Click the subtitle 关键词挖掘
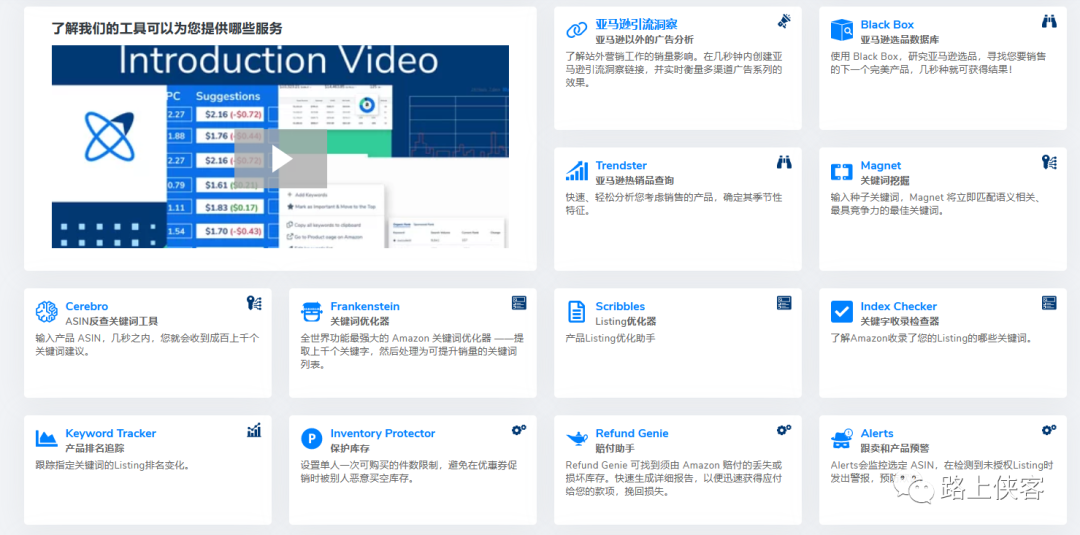Image resolution: width=1080 pixels, height=535 pixels. tap(885, 180)
